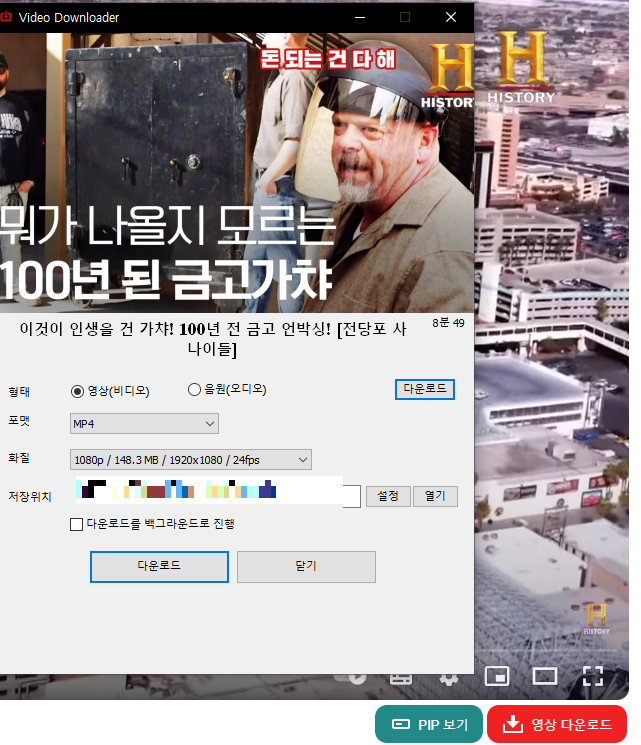Toggle theater mode icon in player
The image size is (641, 745).
tap(545, 676)
